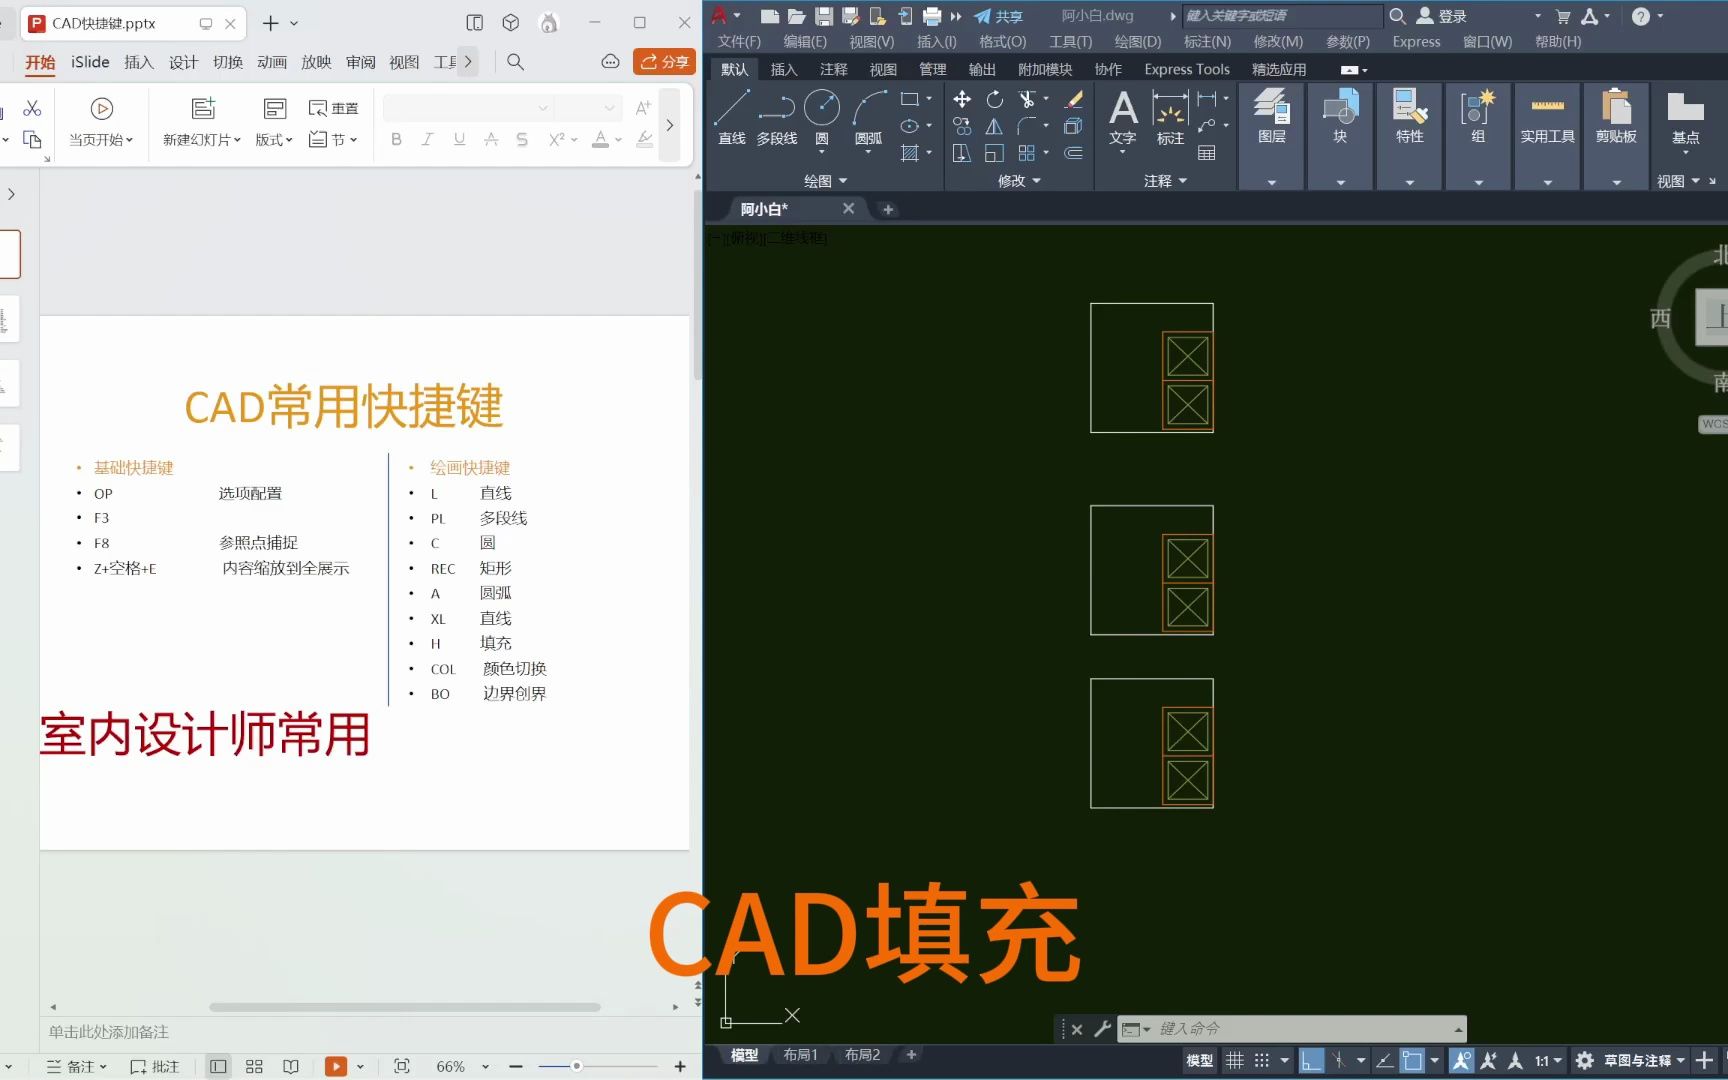Select the 直线 (Line) drawing tool
1728x1080 pixels.
pos(731,118)
